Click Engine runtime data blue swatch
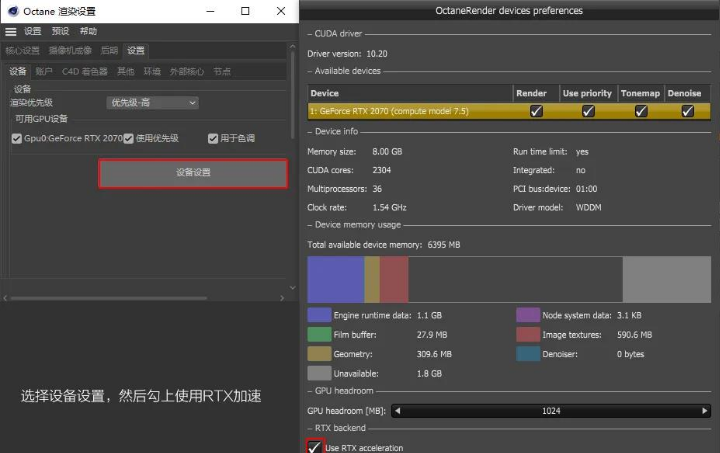 (319, 315)
